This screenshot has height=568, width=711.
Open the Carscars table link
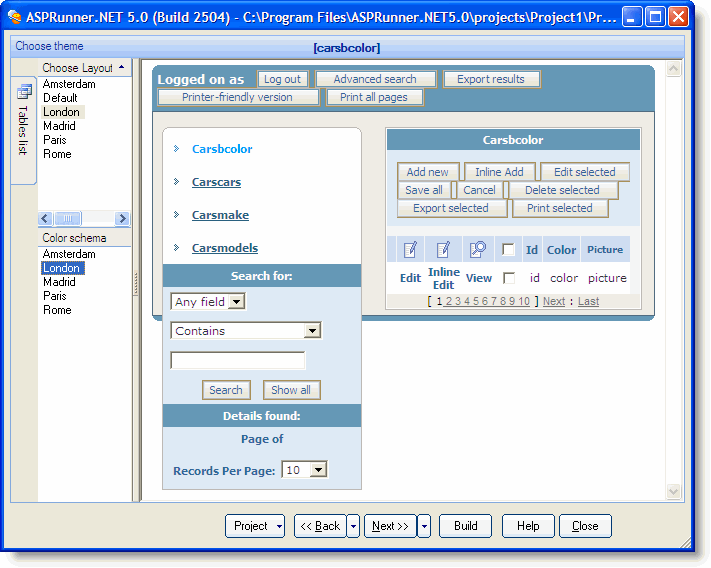pyautogui.click(x=216, y=182)
